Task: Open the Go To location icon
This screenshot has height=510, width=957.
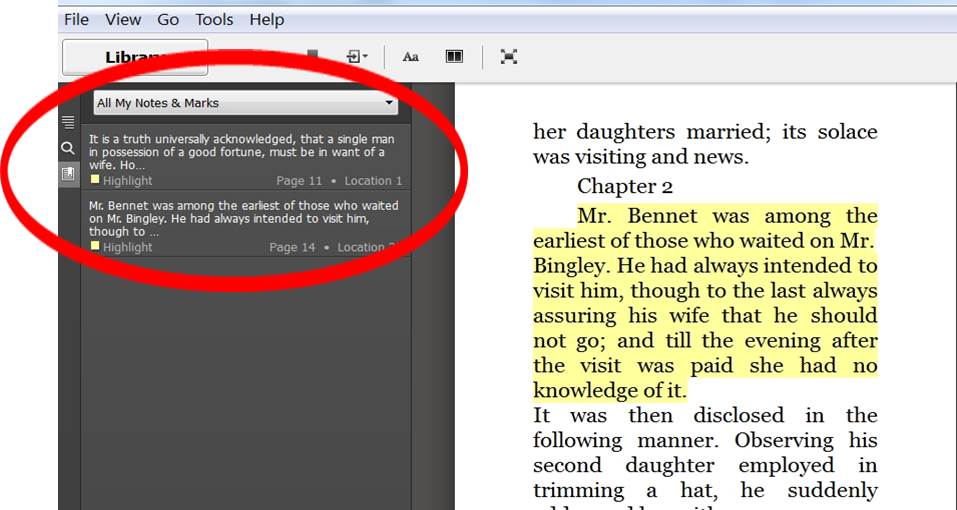Action: (x=357, y=57)
